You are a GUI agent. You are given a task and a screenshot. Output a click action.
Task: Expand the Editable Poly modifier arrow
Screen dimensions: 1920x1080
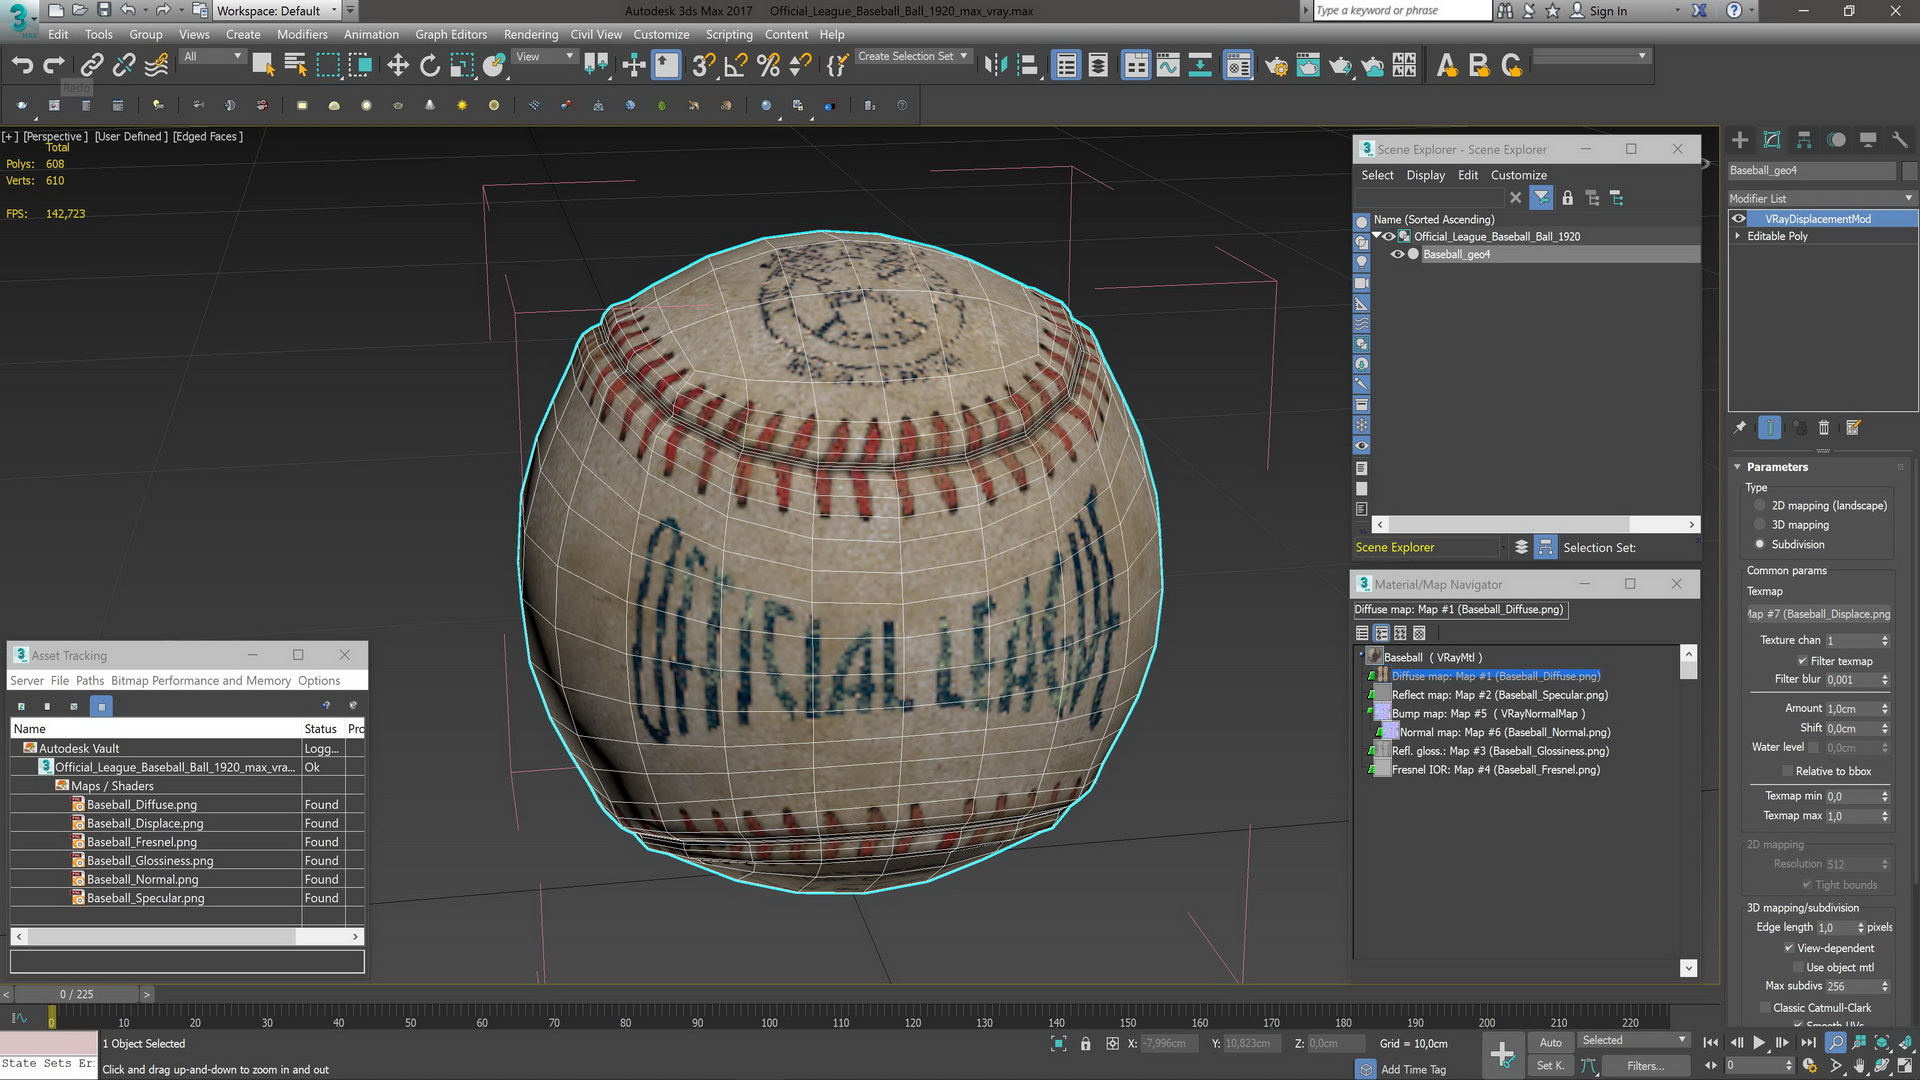1738,236
